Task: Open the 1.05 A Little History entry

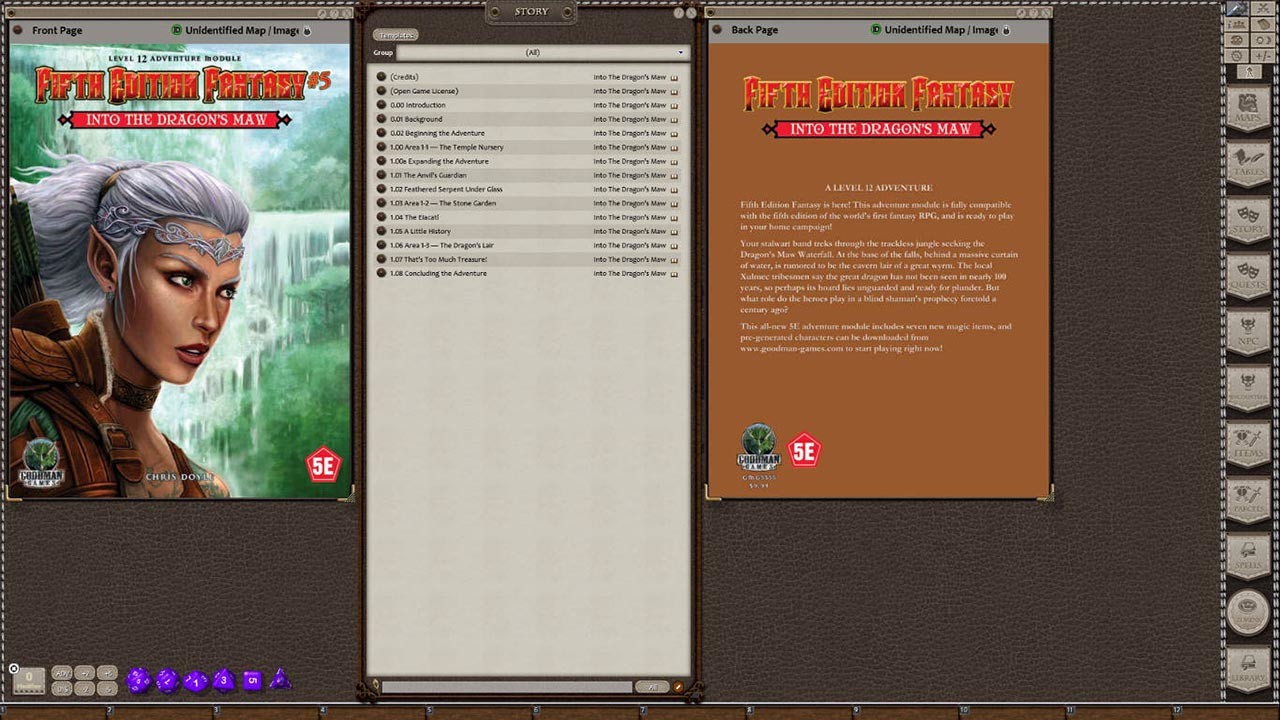Action: click(x=527, y=231)
